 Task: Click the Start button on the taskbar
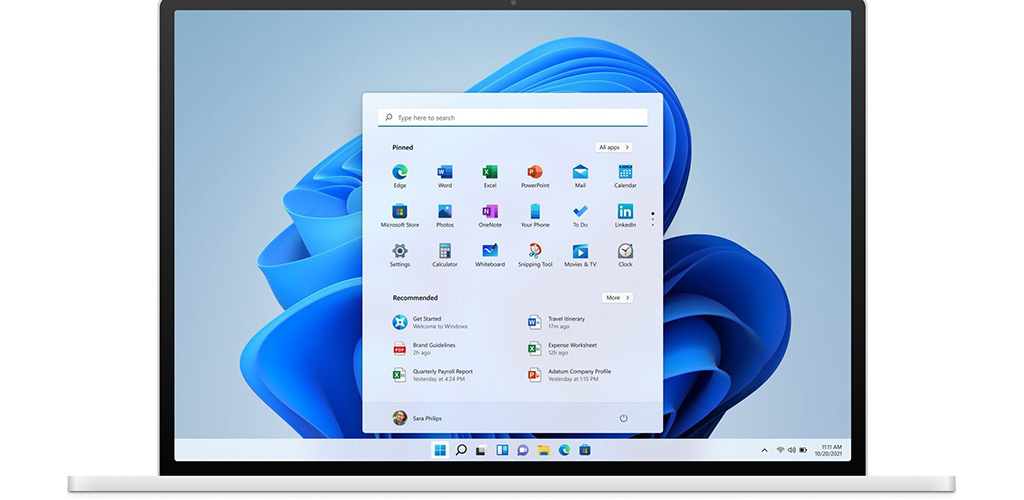(x=440, y=450)
